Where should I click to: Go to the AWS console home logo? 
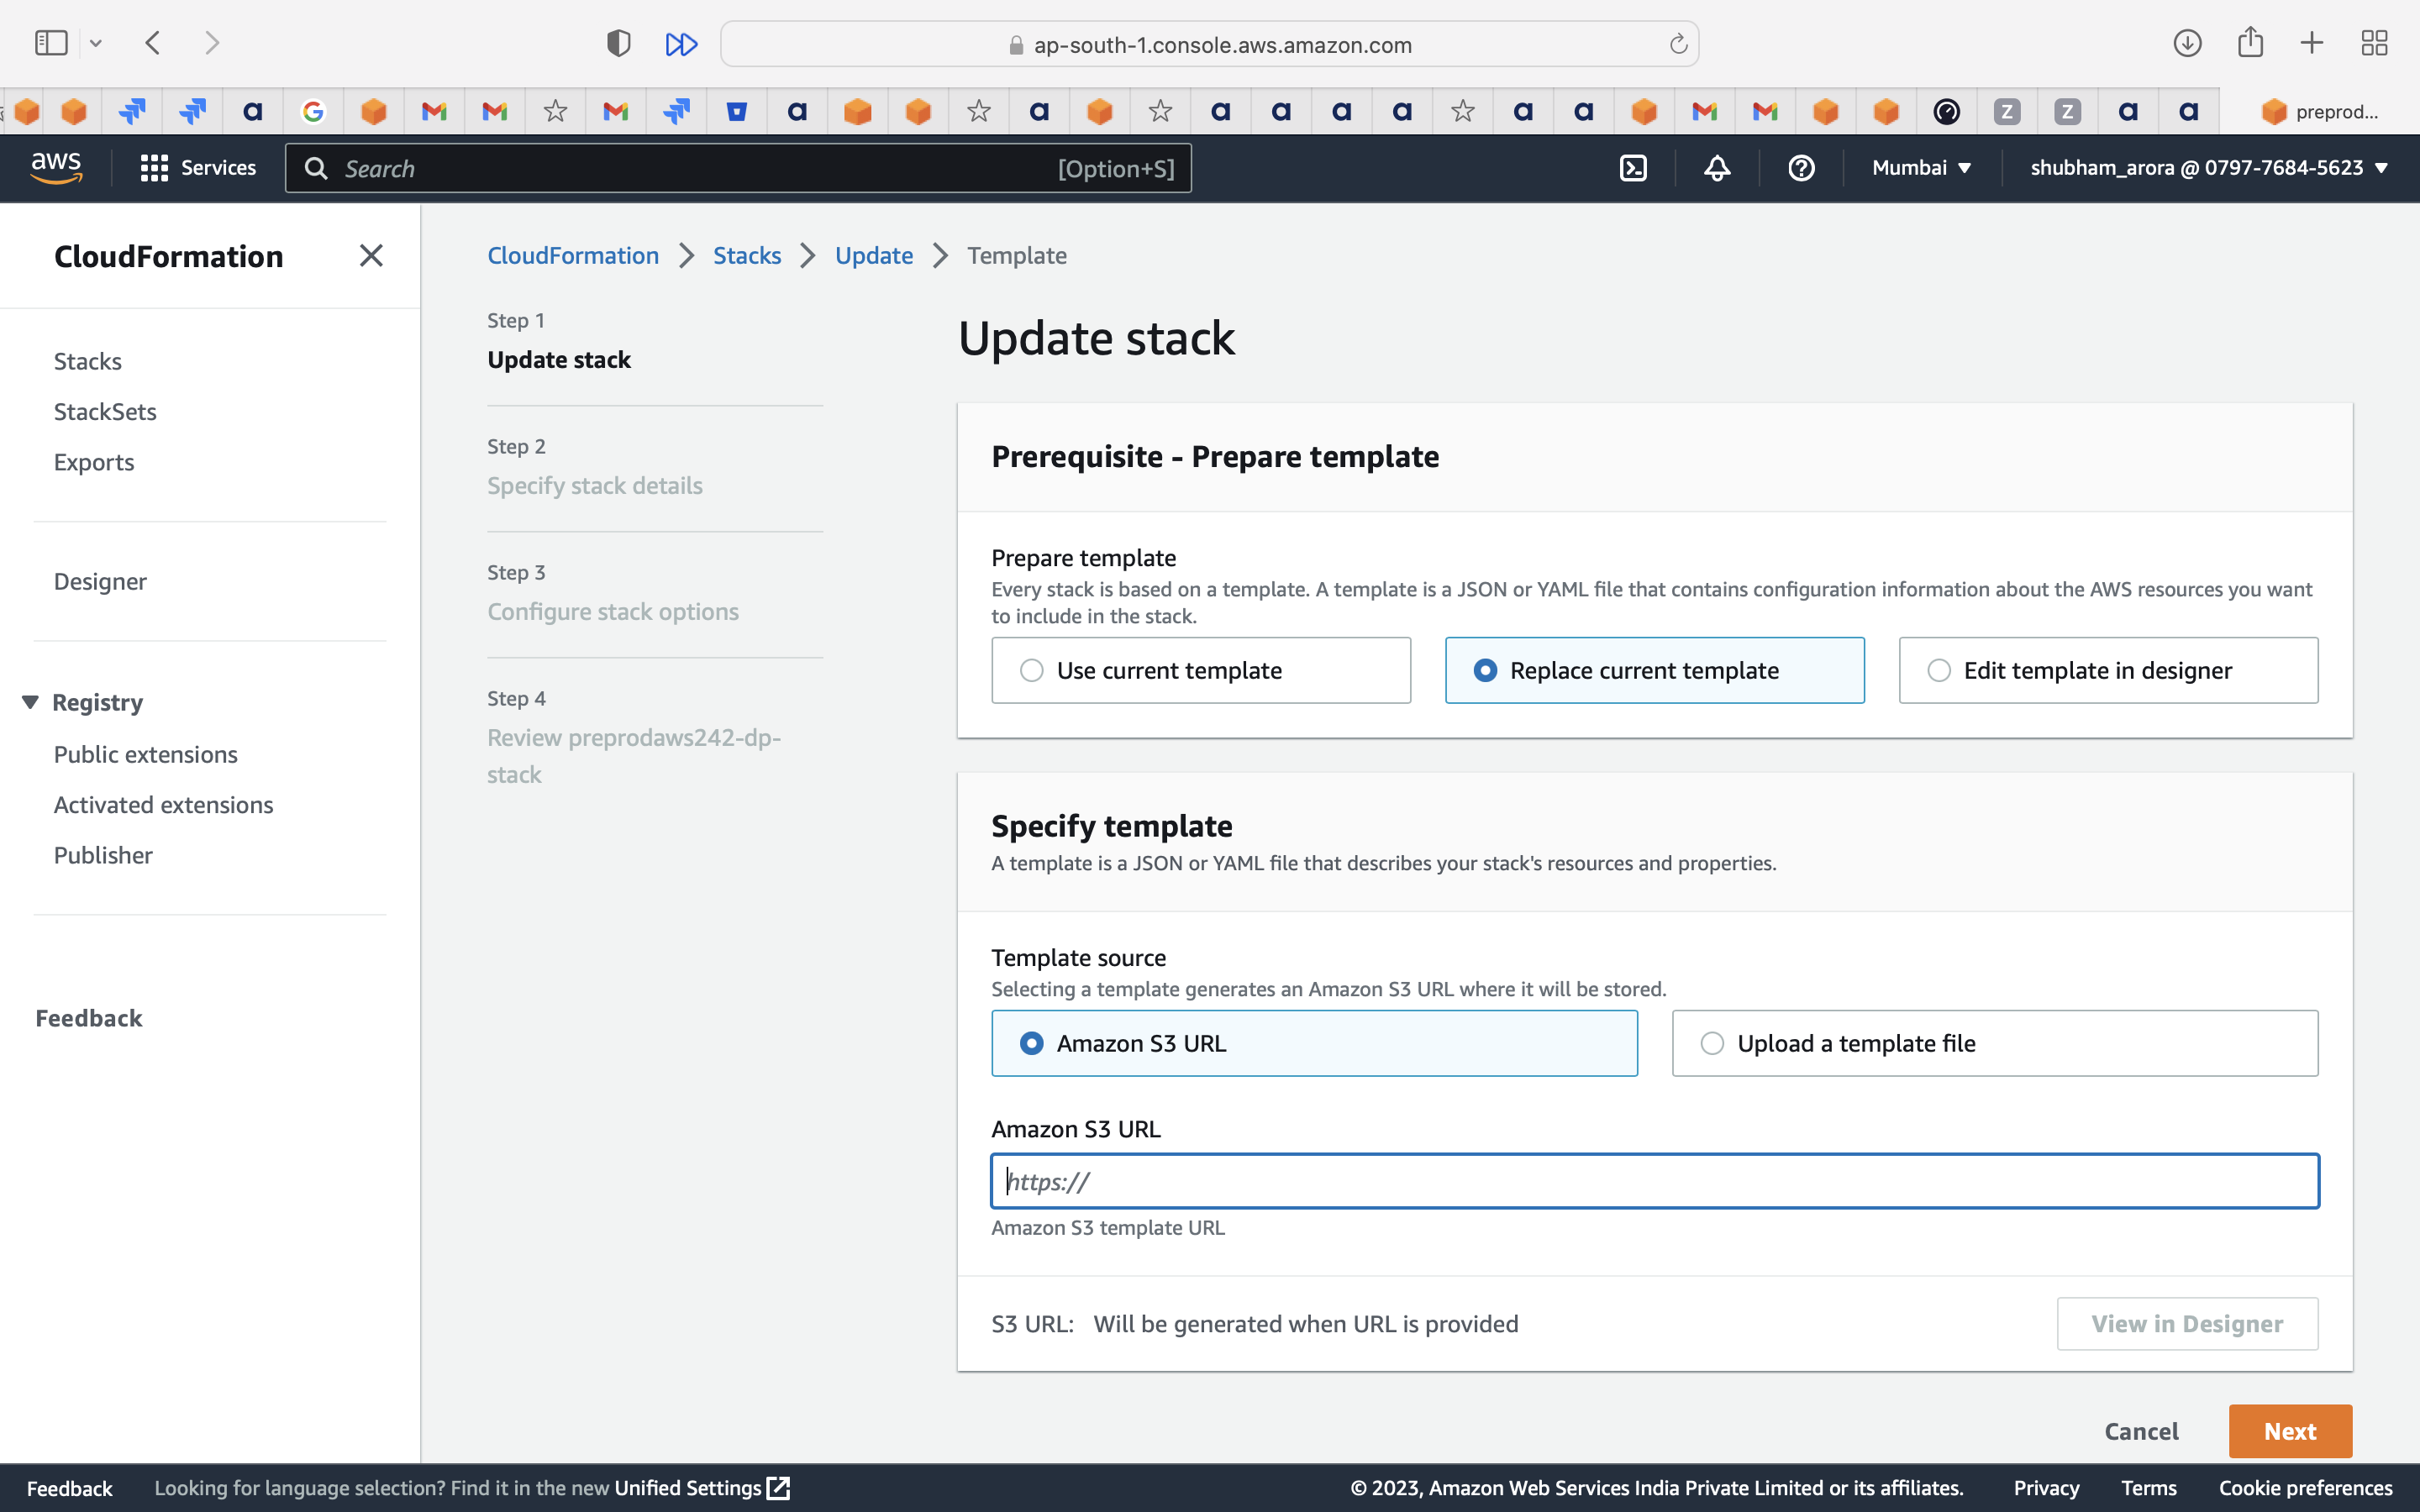56,168
